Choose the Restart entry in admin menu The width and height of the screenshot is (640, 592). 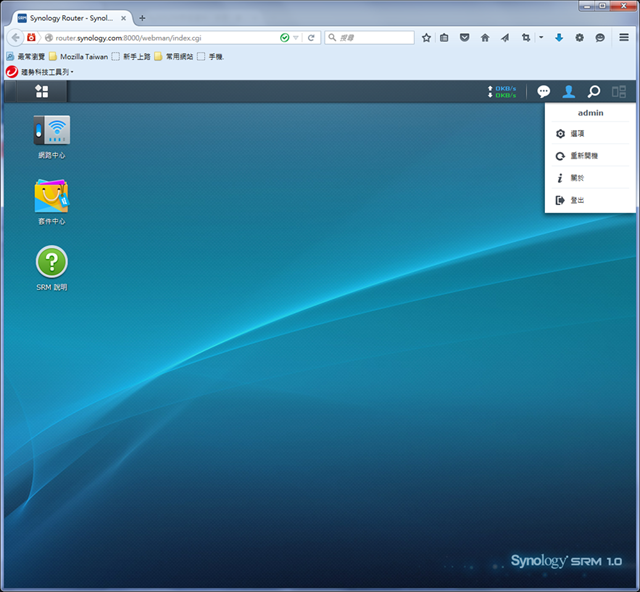coord(590,156)
